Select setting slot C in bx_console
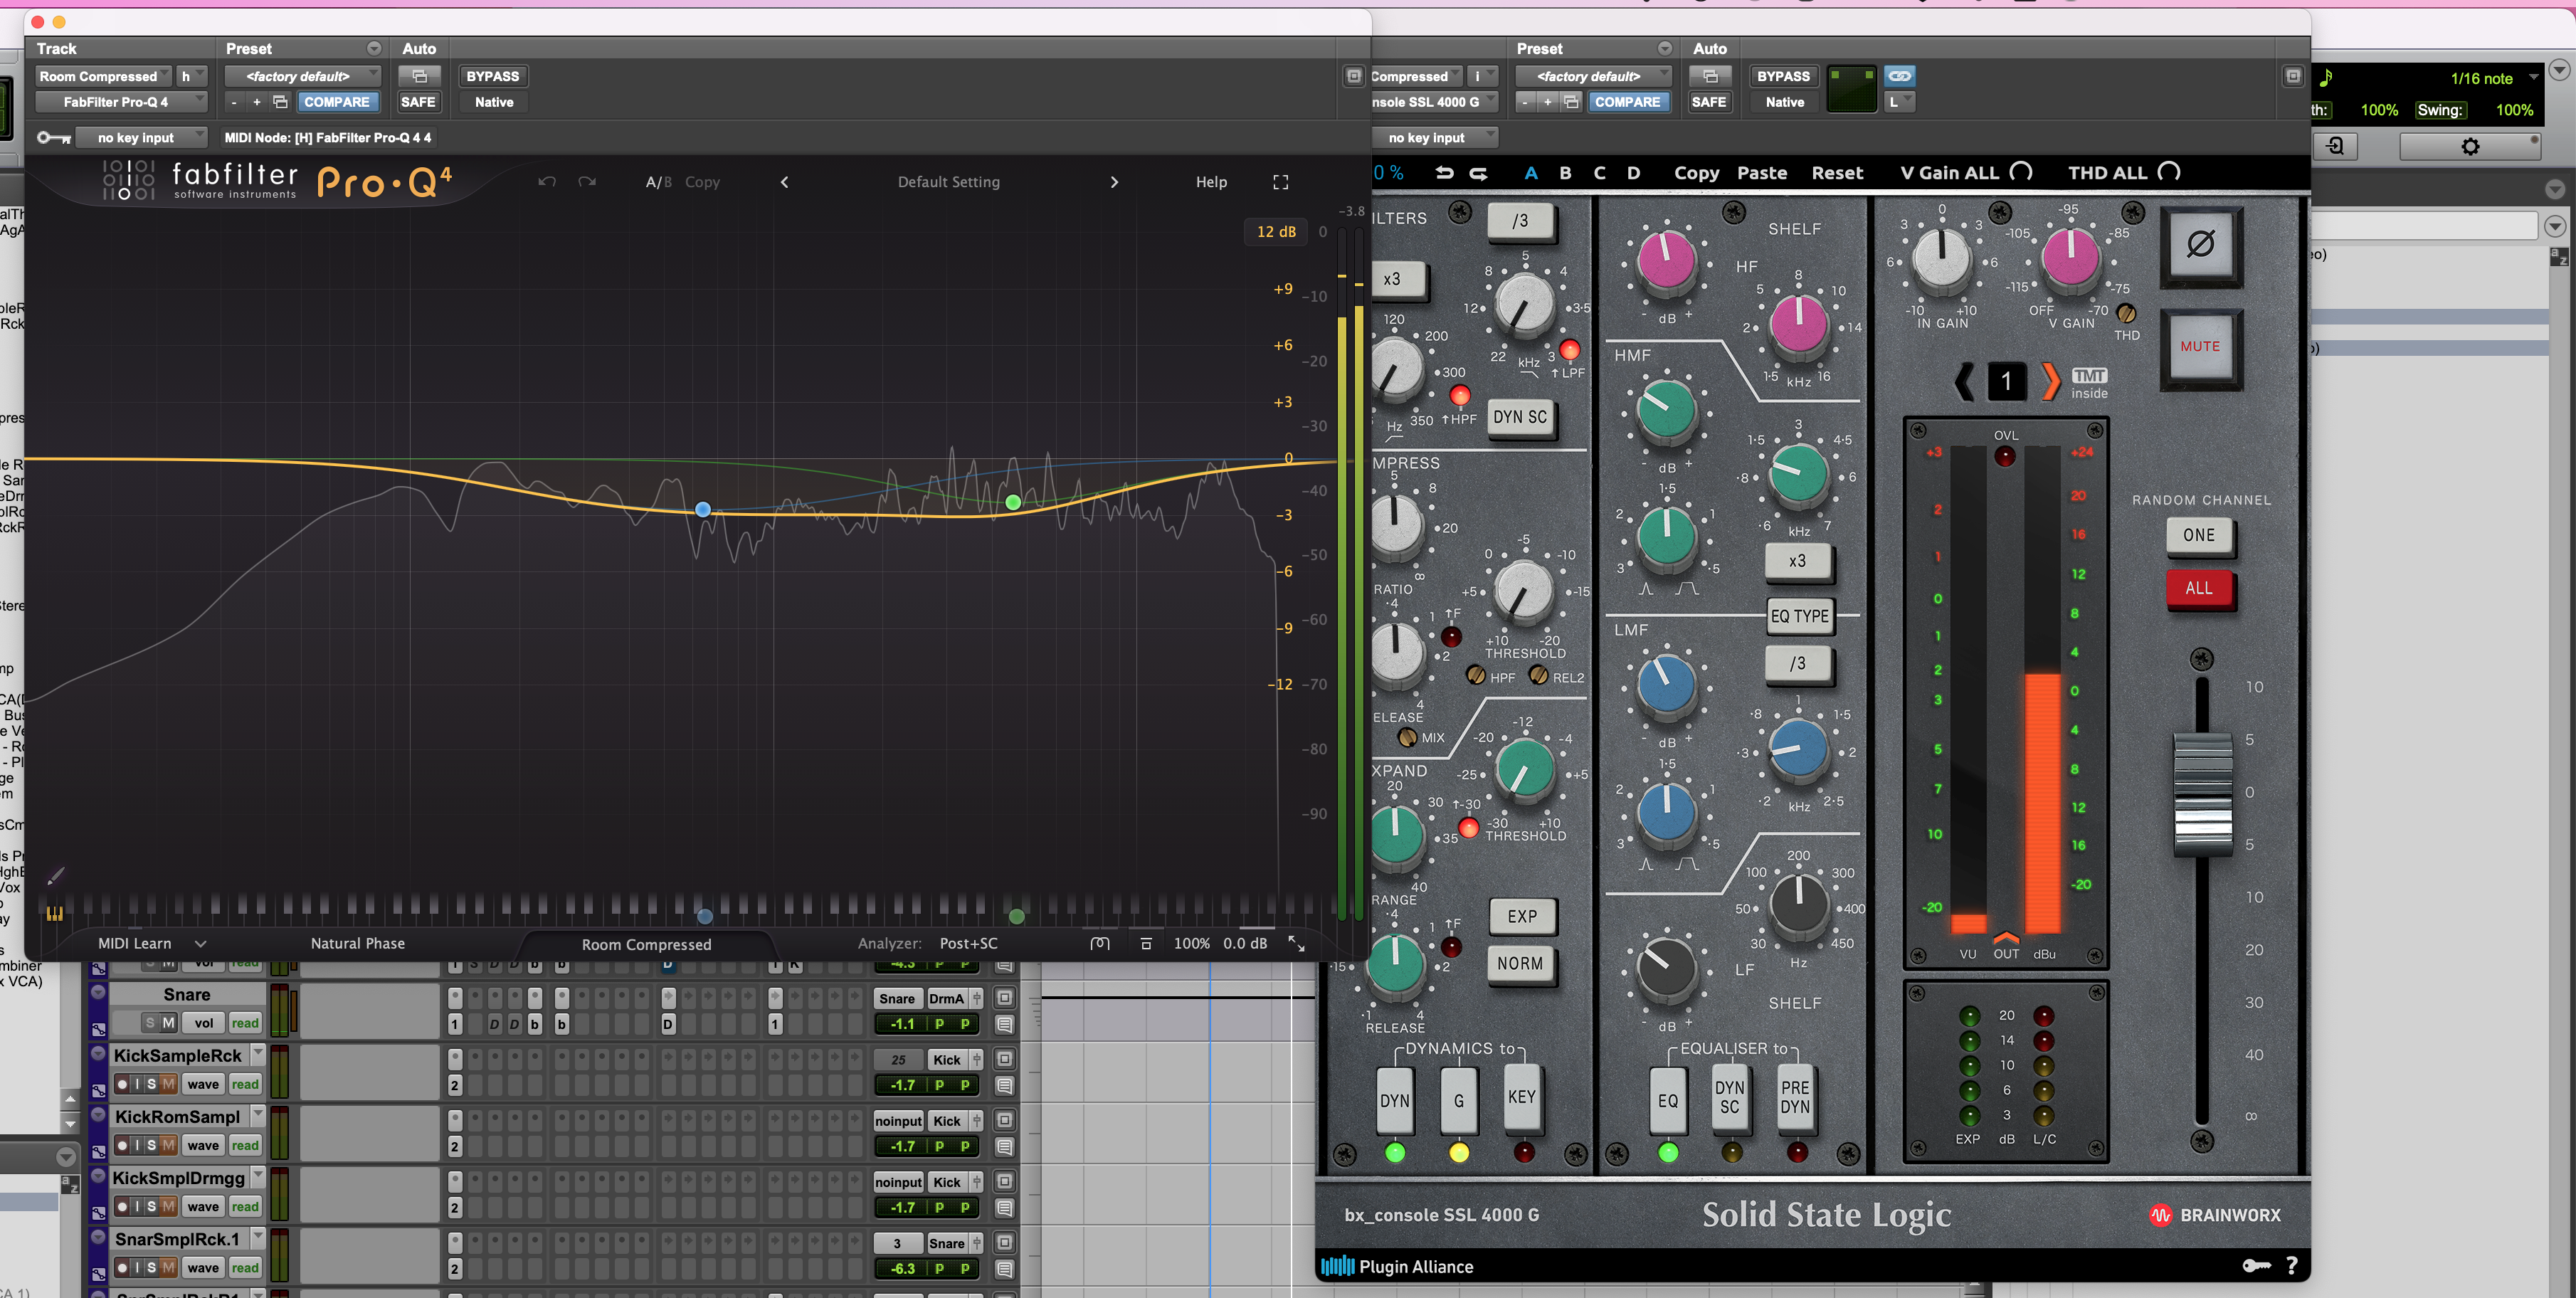The height and width of the screenshot is (1298, 2576). tap(1599, 173)
